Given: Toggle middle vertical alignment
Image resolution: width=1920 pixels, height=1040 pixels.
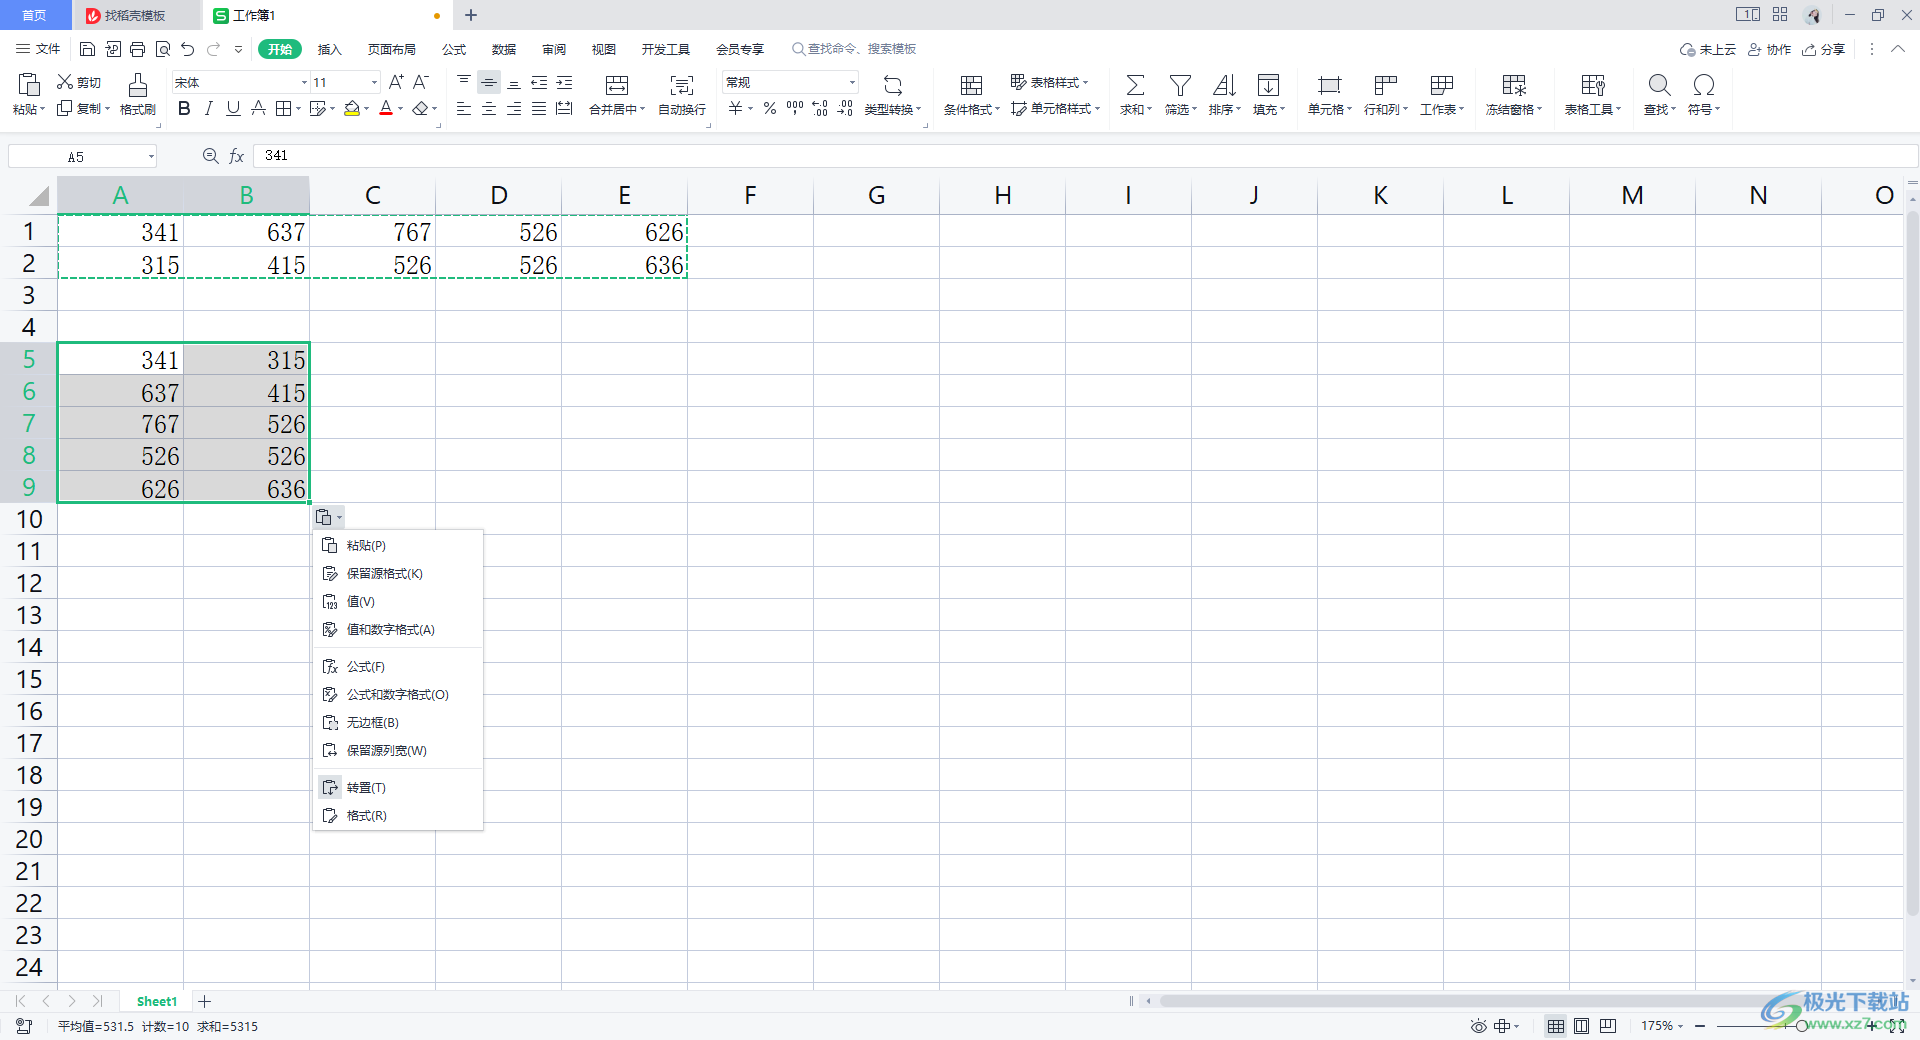Looking at the screenshot, I should click(489, 82).
